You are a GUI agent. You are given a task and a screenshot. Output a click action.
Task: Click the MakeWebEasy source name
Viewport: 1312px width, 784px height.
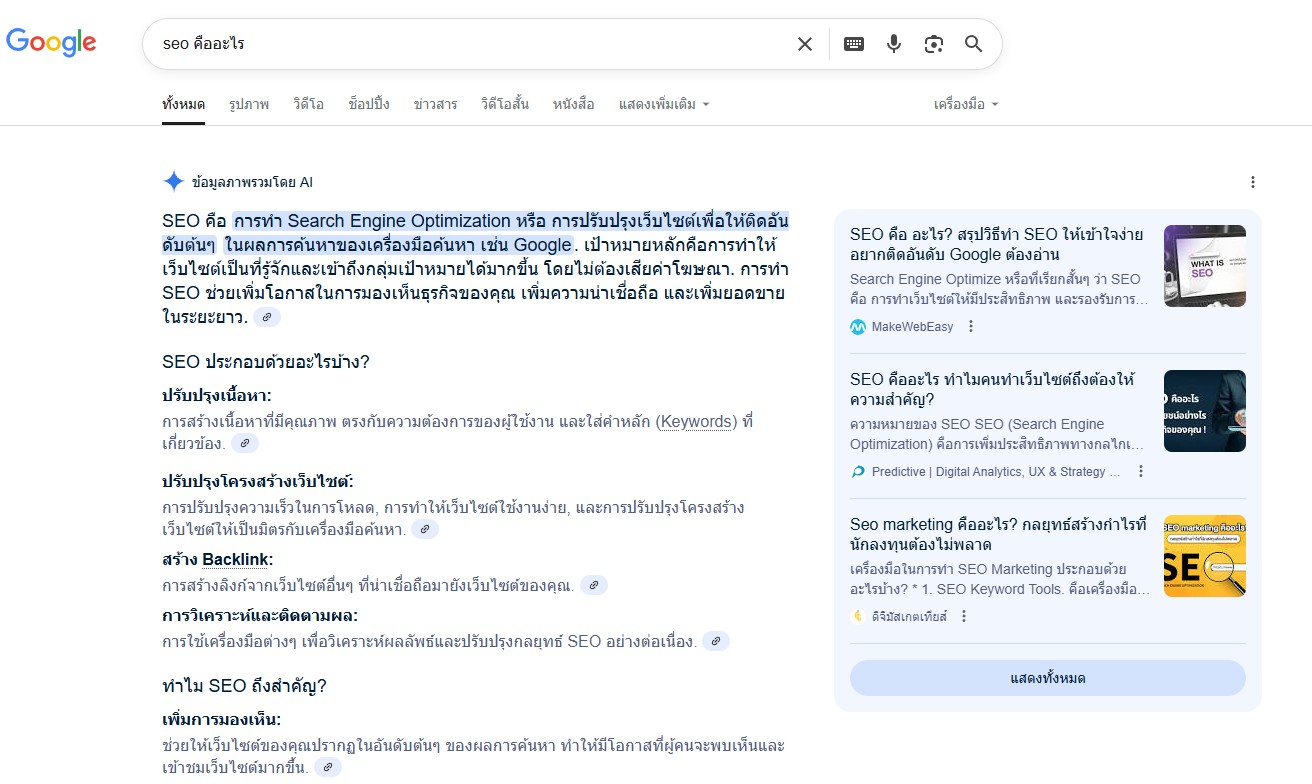(x=913, y=327)
